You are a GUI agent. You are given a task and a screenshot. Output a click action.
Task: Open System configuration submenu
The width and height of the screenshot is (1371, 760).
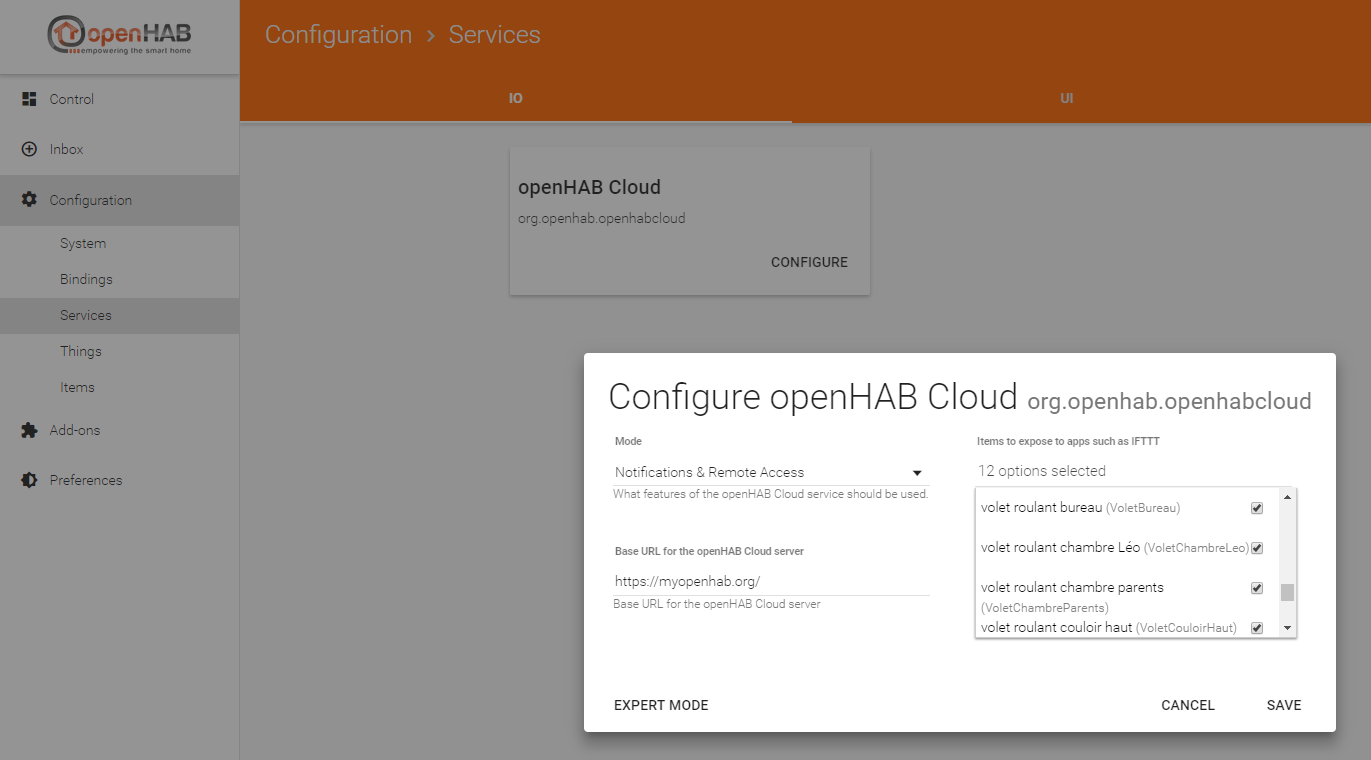point(119,243)
